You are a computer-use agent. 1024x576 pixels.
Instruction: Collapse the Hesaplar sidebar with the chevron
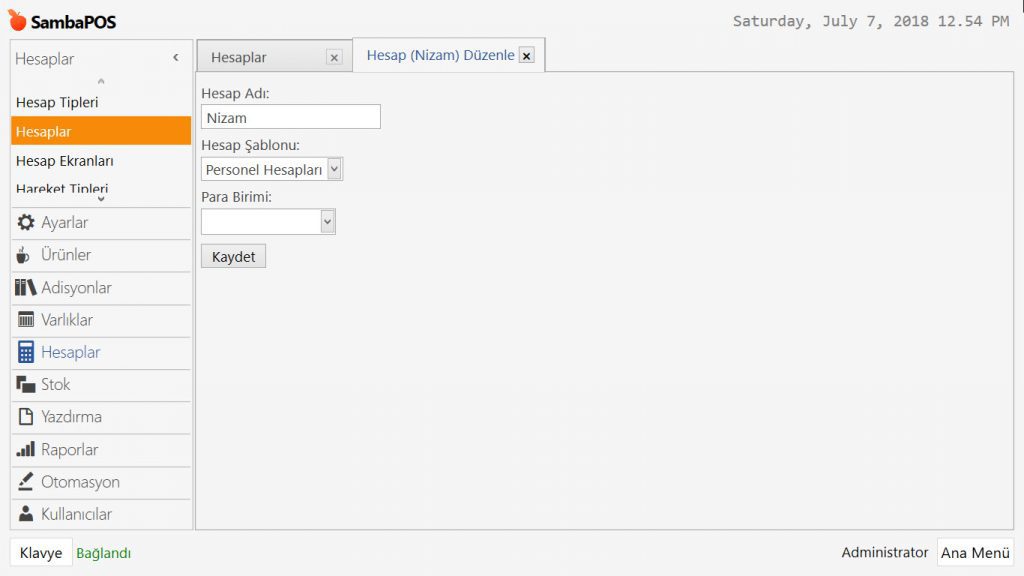[176, 58]
